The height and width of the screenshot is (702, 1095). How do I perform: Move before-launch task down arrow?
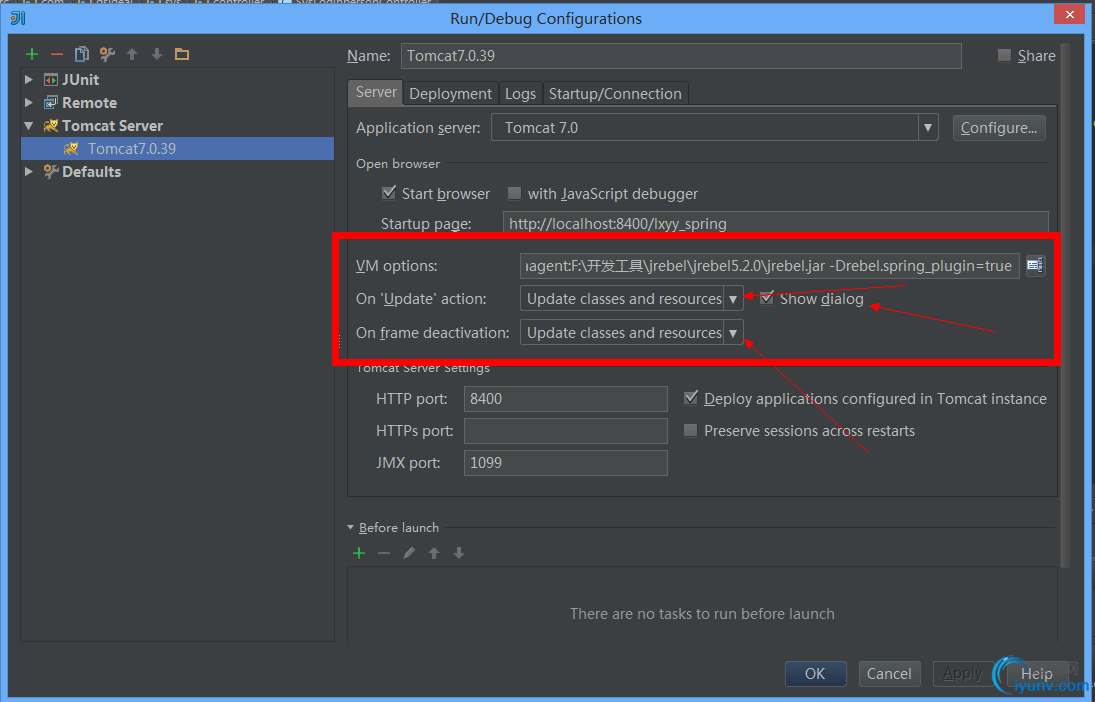click(459, 553)
